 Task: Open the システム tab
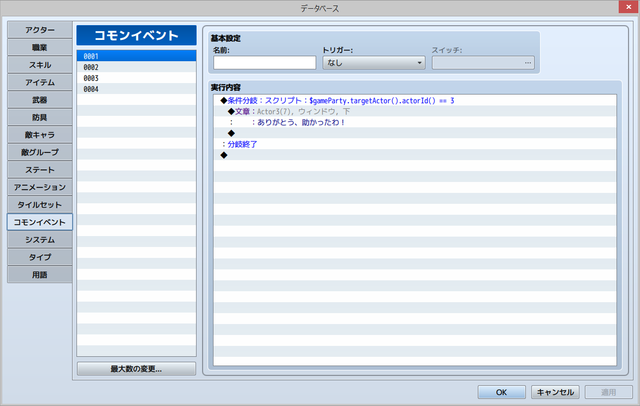click(40, 240)
